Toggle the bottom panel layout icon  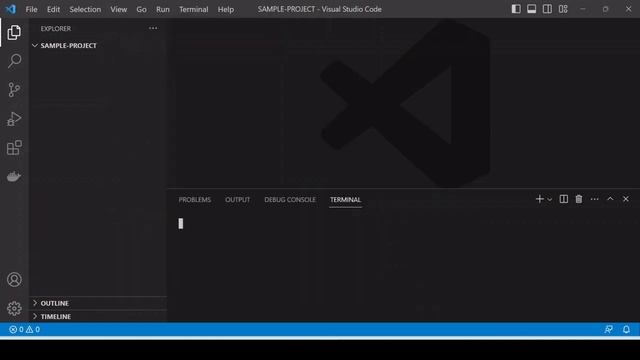click(531, 9)
